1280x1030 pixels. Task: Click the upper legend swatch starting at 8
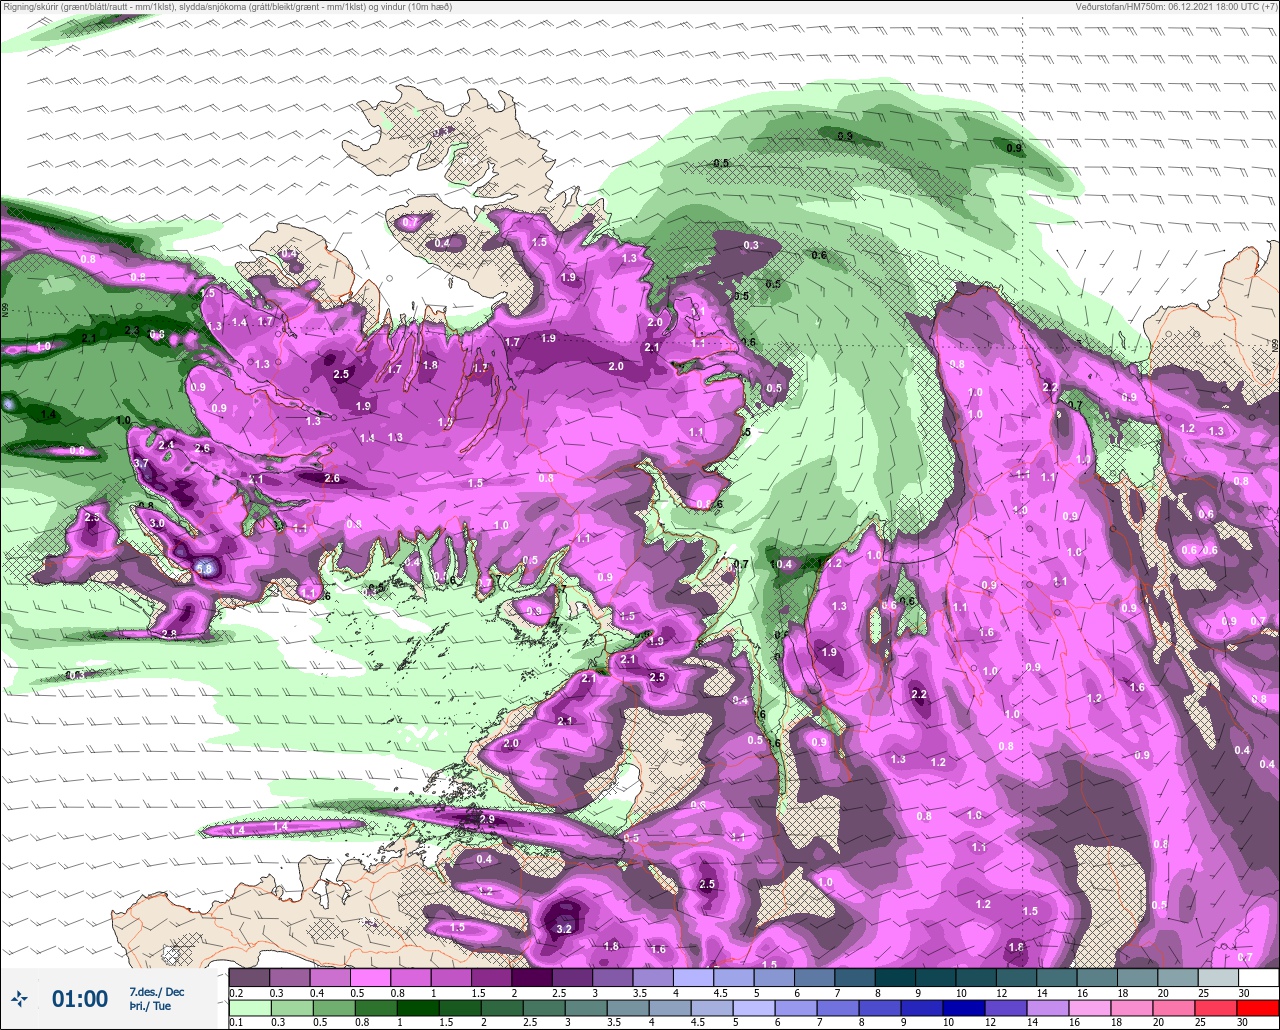coord(895,977)
